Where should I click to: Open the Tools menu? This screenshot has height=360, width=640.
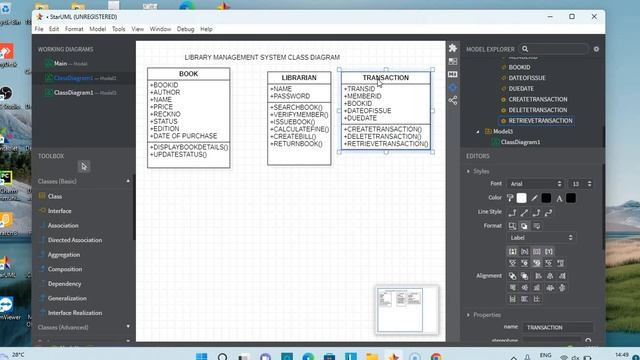(x=118, y=29)
